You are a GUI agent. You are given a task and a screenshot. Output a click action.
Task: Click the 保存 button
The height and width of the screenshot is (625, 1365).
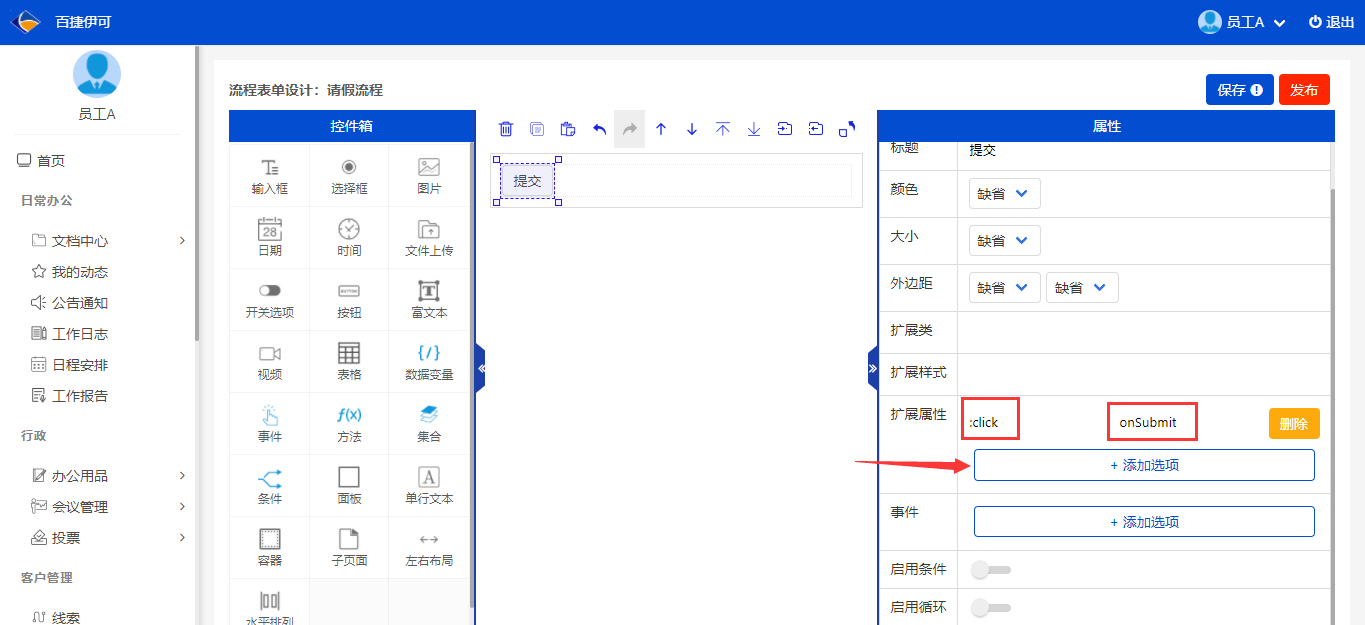click(1240, 90)
